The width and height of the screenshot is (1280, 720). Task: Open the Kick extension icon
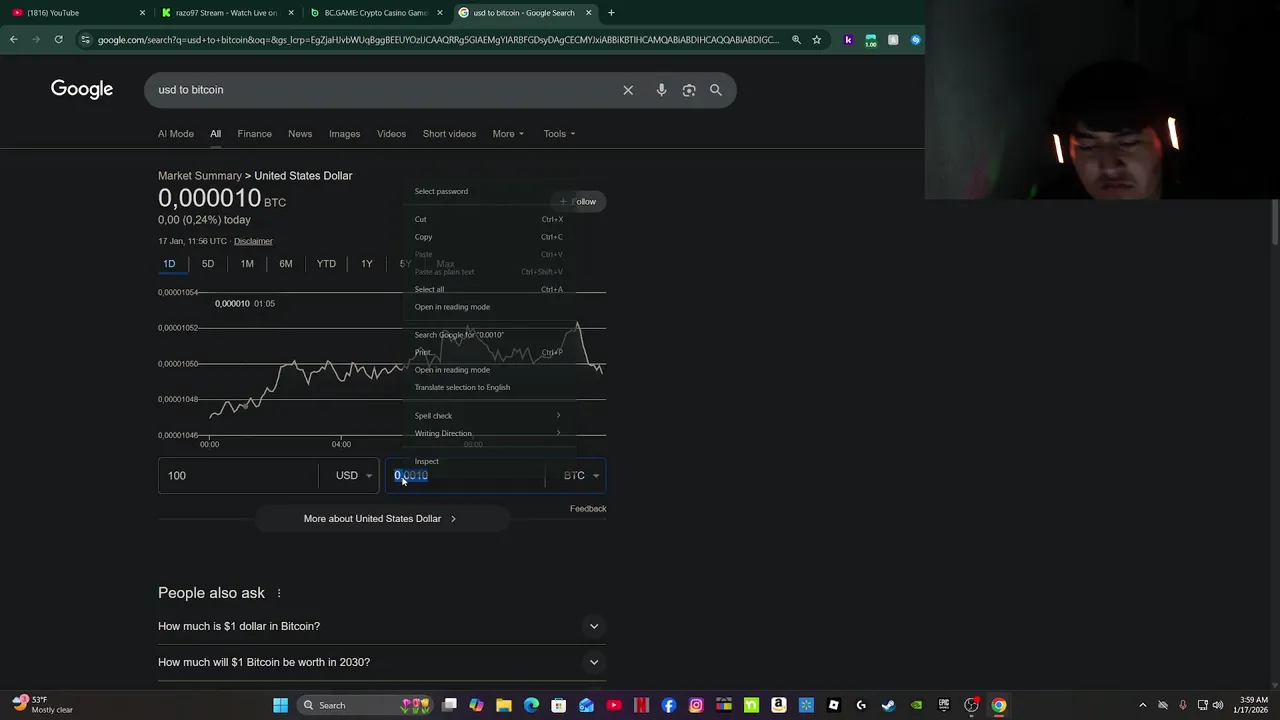849,40
